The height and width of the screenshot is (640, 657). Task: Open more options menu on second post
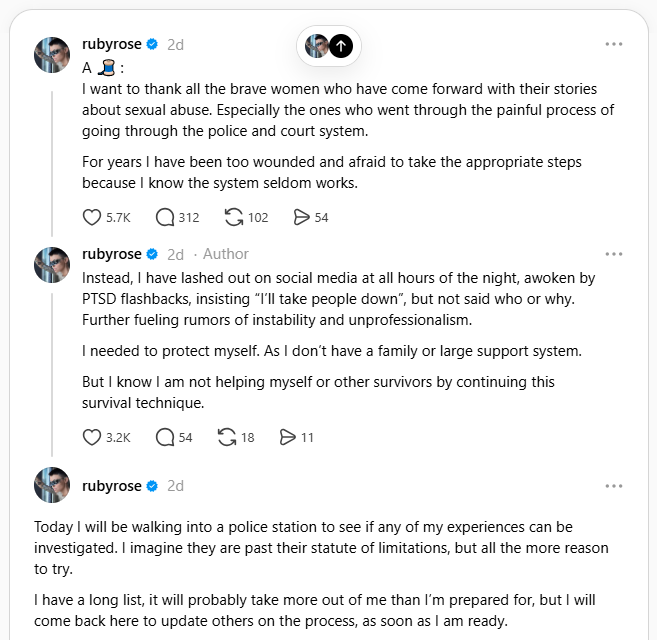[614, 254]
